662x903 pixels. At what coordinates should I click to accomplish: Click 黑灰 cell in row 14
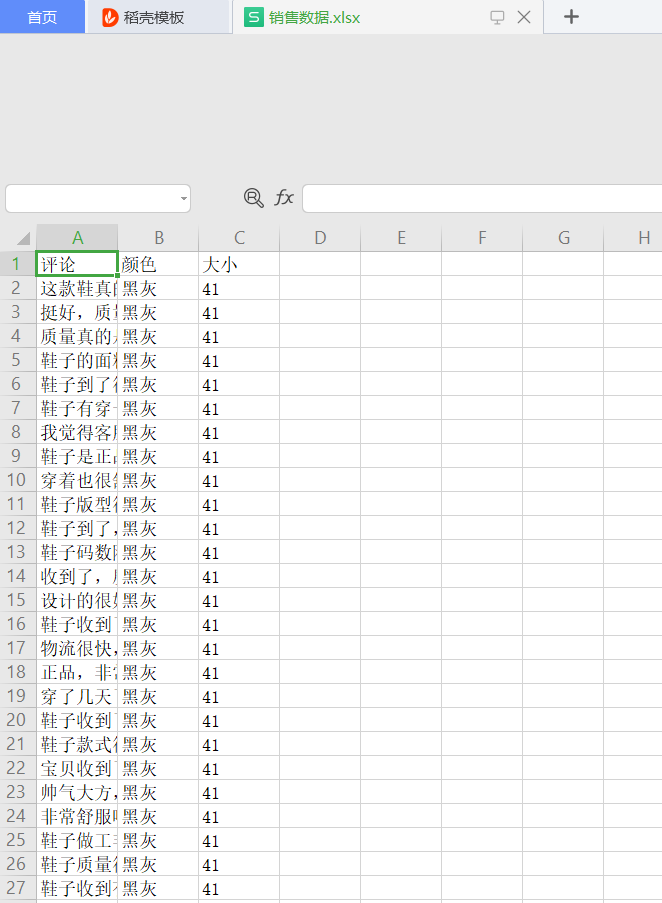(158, 576)
